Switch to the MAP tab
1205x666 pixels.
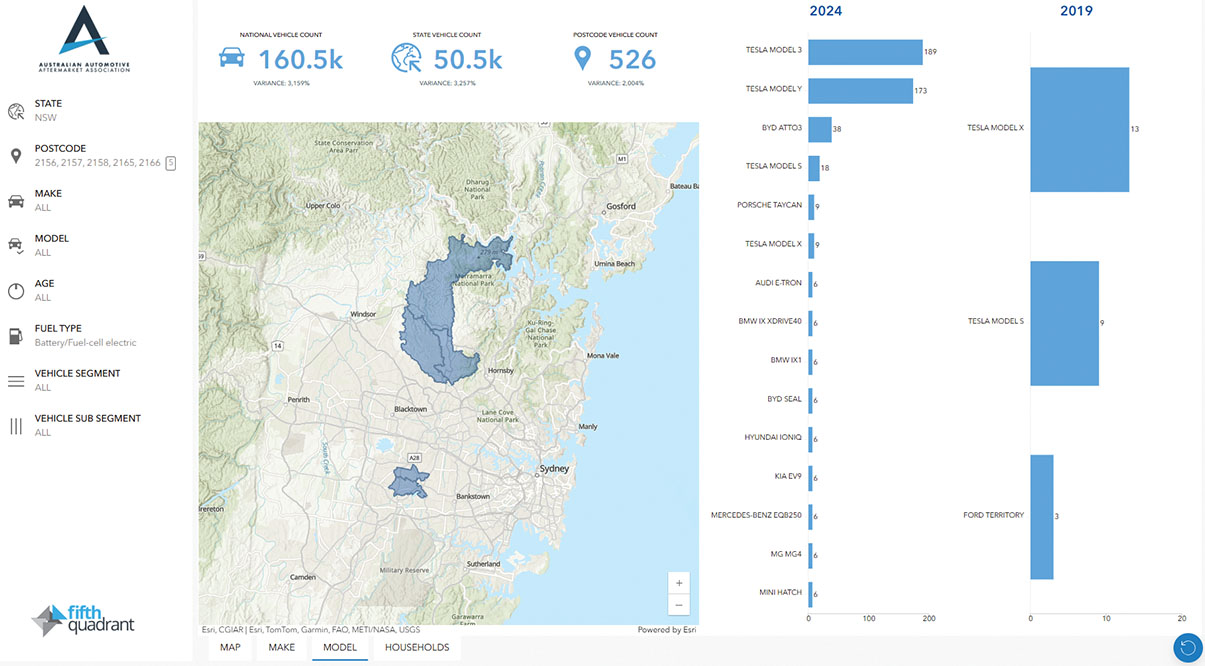point(230,647)
